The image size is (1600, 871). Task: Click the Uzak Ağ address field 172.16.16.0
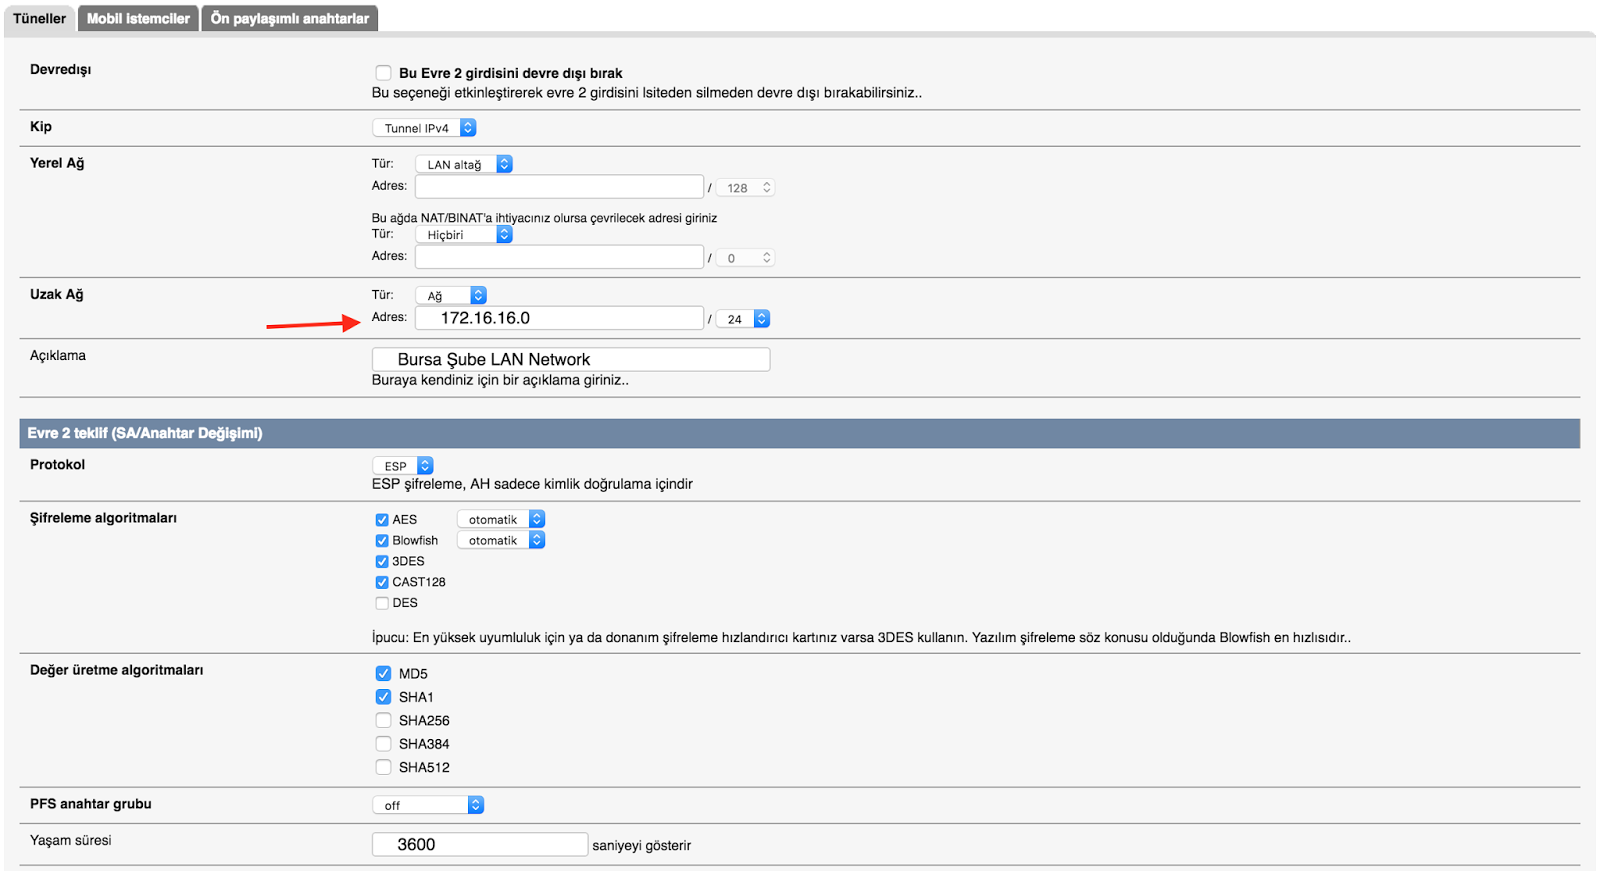[x=559, y=318]
